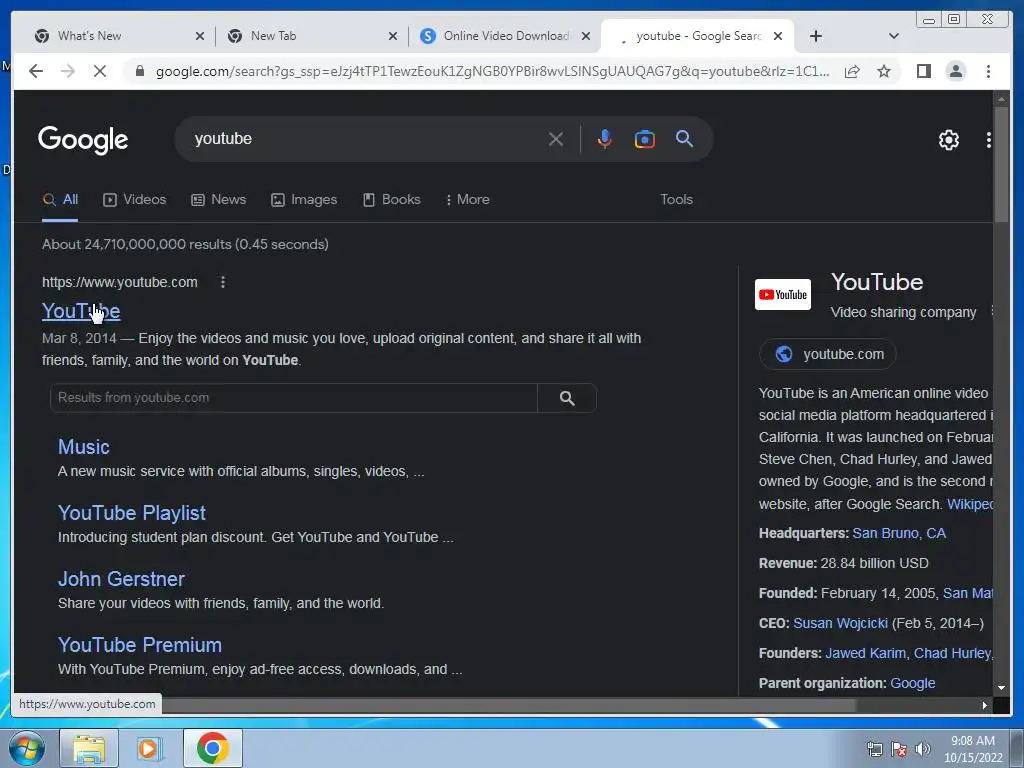
Task: Open the volume speaker tray icon
Action: (923, 749)
